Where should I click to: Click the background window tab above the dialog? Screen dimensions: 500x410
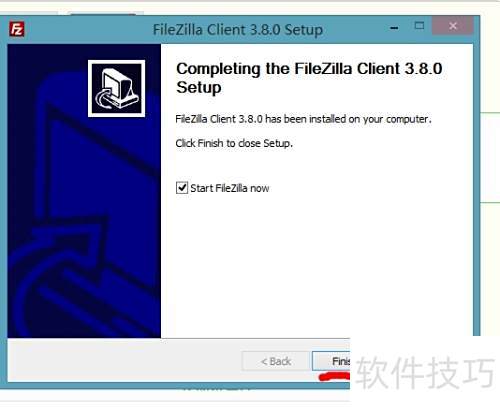(x=103, y=13)
